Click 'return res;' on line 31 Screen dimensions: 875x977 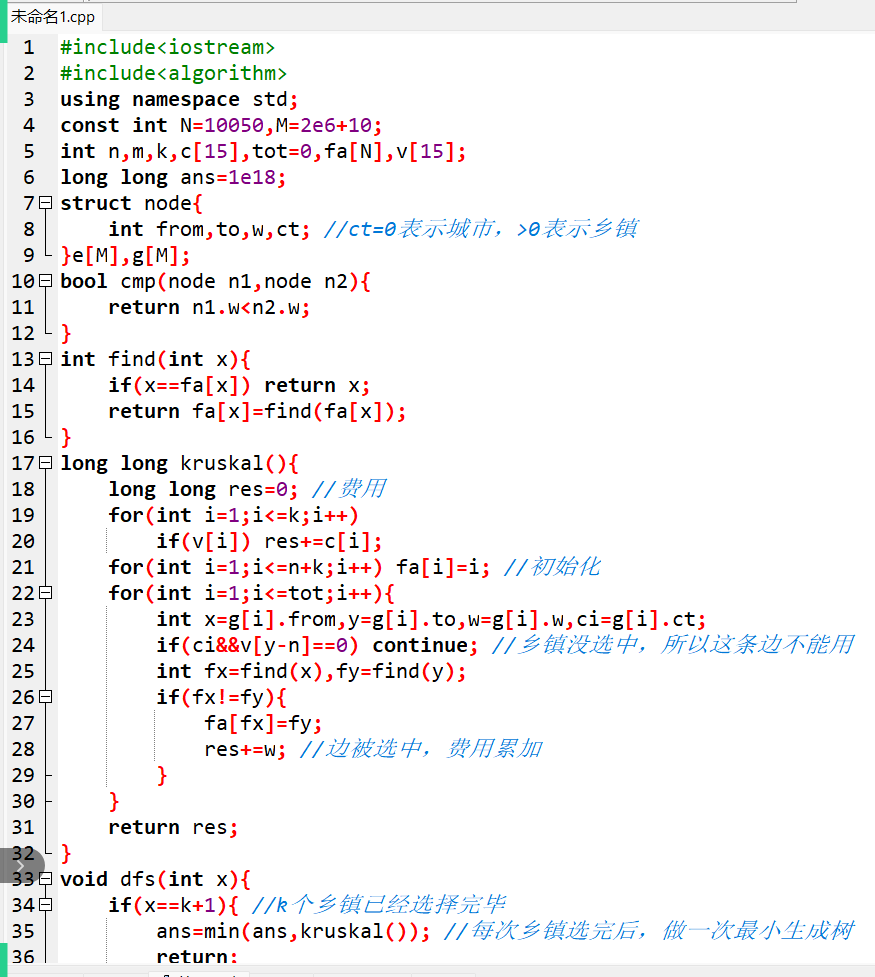173,827
